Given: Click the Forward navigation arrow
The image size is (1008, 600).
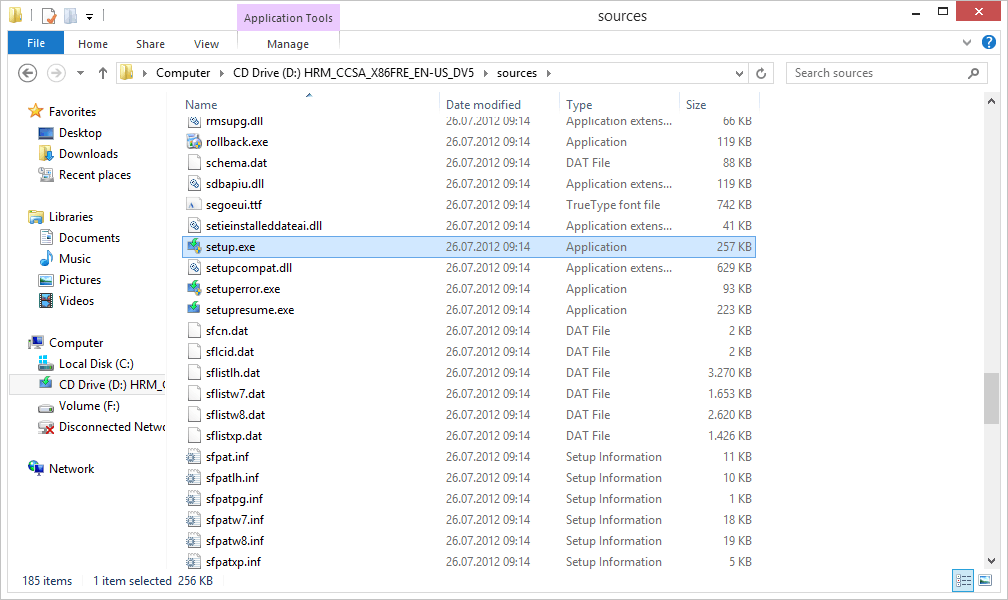Looking at the screenshot, I should [x=56, y=73].
